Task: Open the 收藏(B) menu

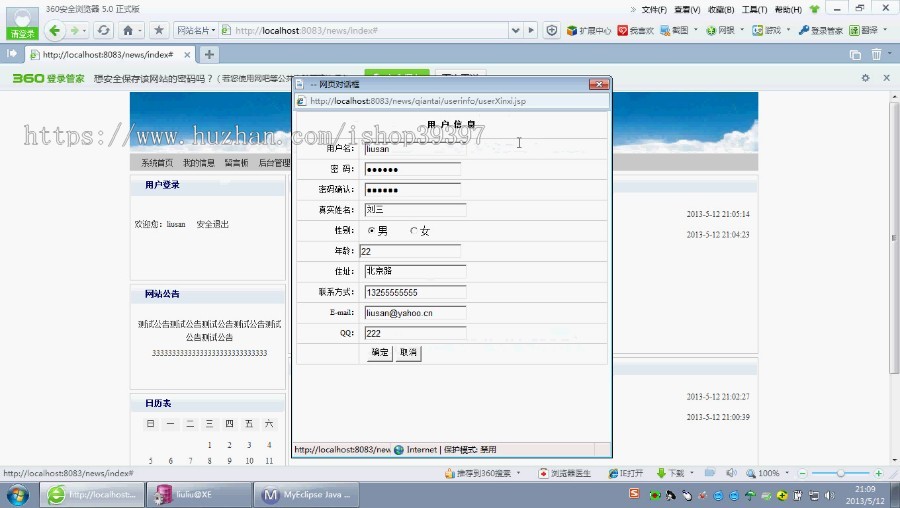Action: click(x=721, y=10)
